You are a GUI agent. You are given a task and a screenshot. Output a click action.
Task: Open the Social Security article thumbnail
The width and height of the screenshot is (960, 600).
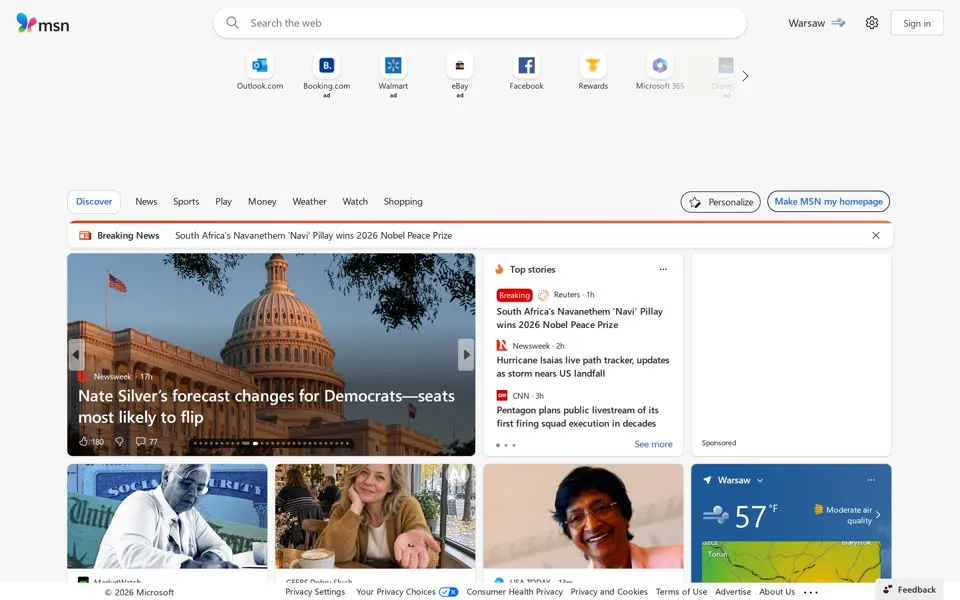[x=167, y=516]
